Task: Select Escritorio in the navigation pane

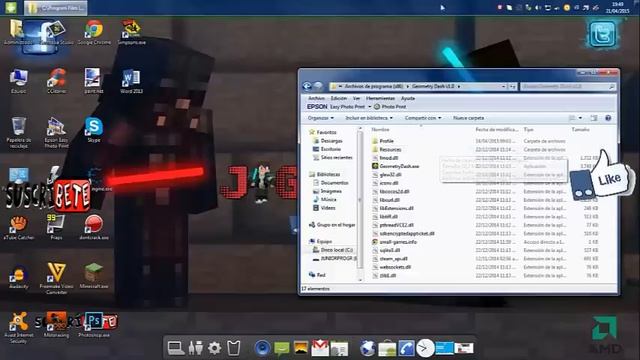Action: click(327, 149)
